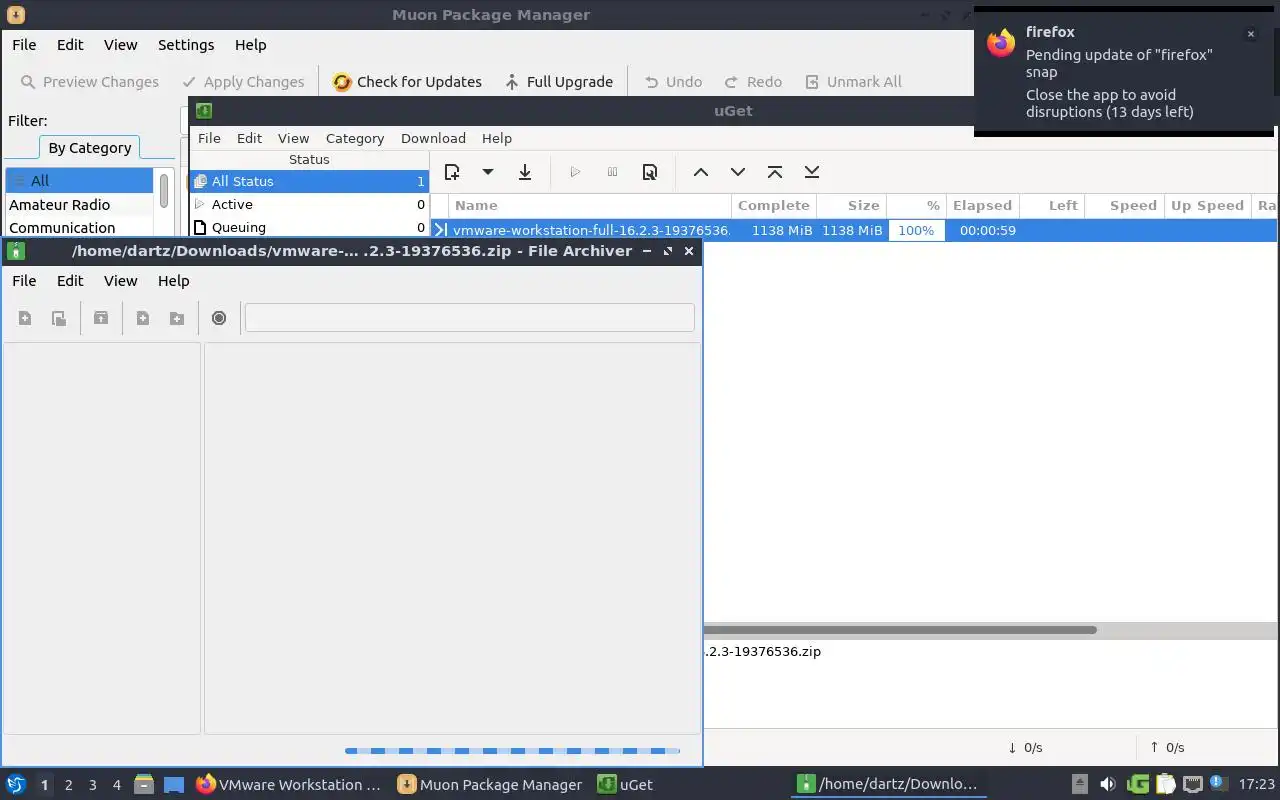Click Preview Changes in Muon toolbar

coord(90,82)
